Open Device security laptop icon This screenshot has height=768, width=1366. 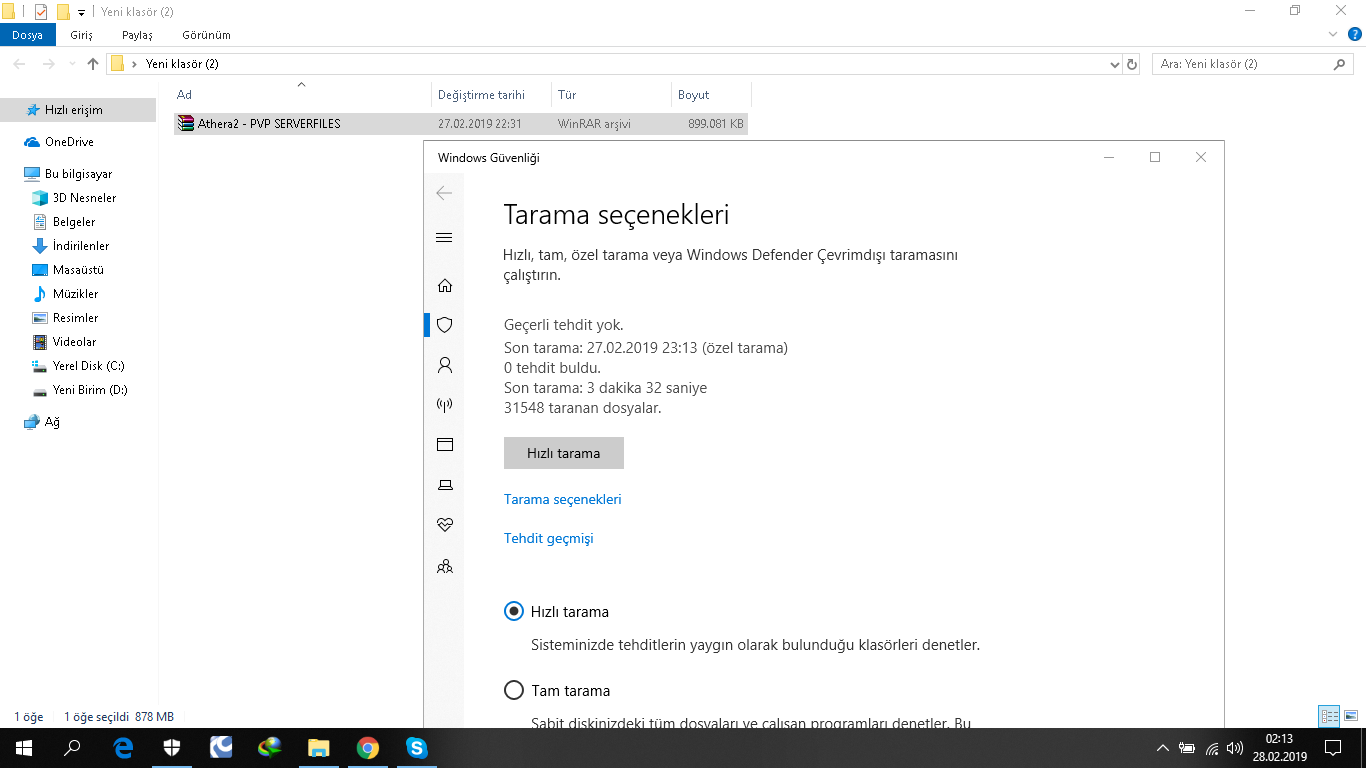pyautogui.click(x=445, y=485)
